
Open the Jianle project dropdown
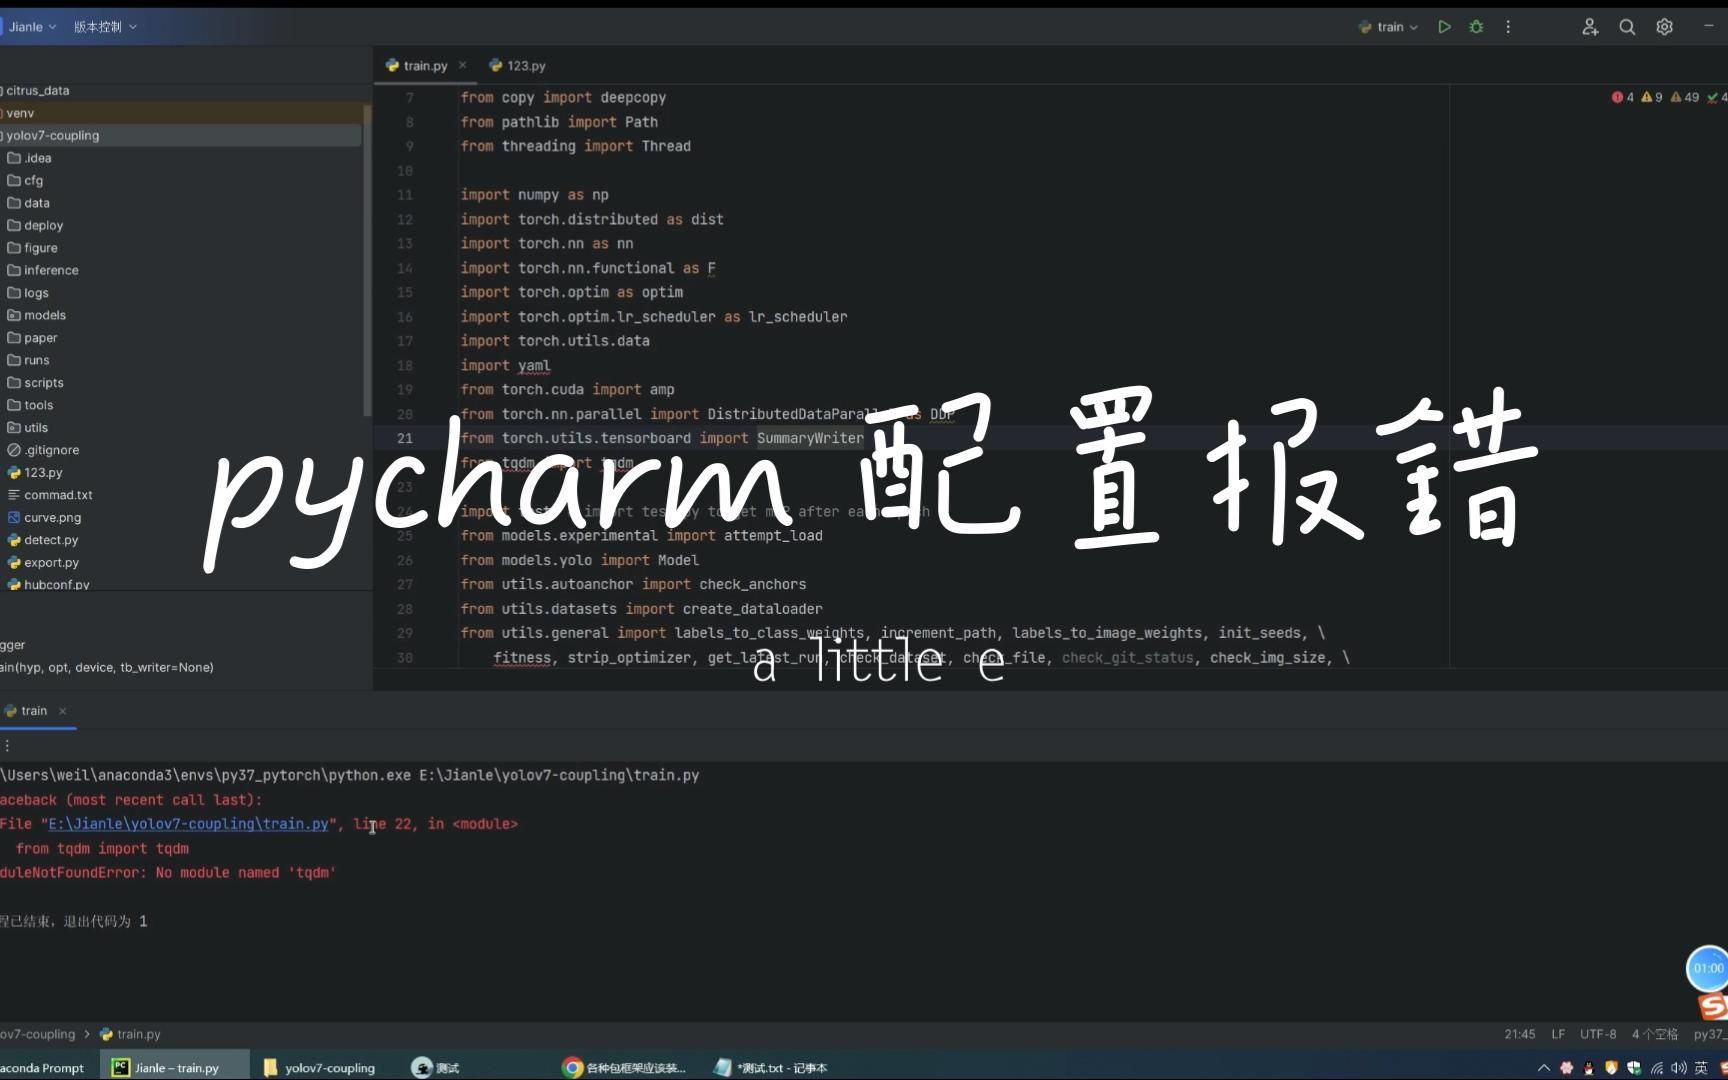(32, 27)
